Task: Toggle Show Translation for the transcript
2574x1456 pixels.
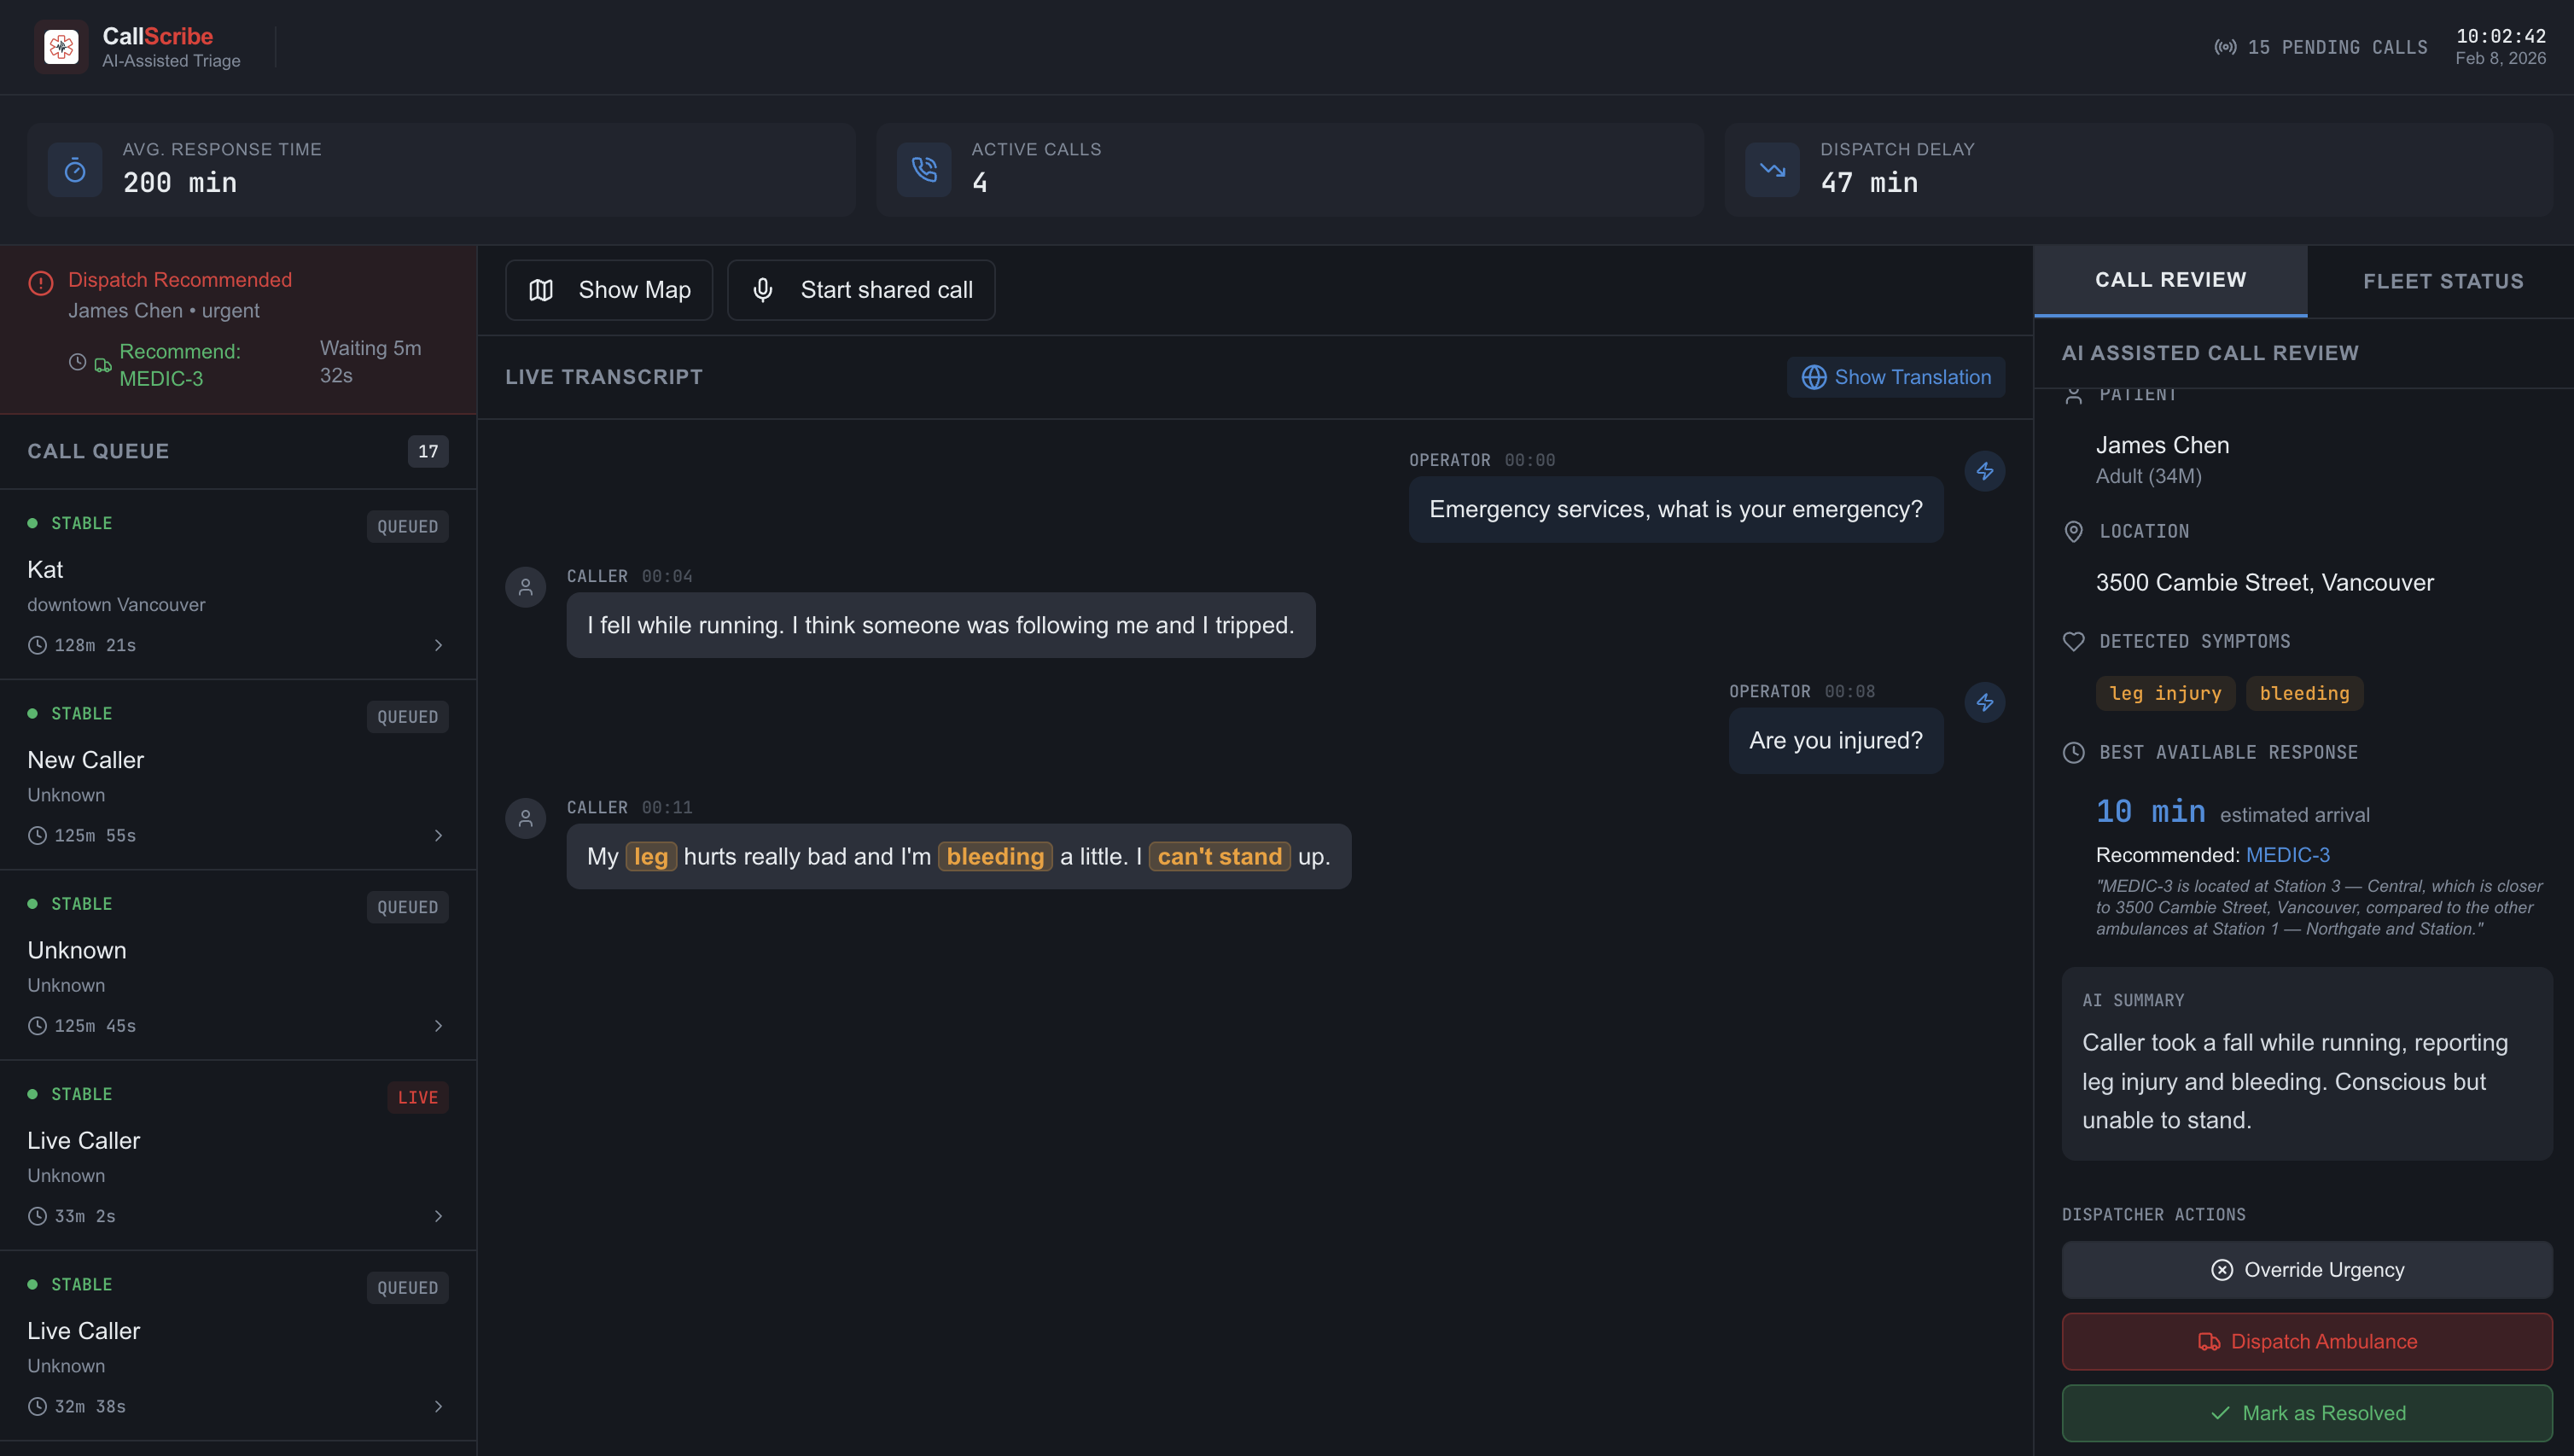Action: click(x=1895, y=377)
